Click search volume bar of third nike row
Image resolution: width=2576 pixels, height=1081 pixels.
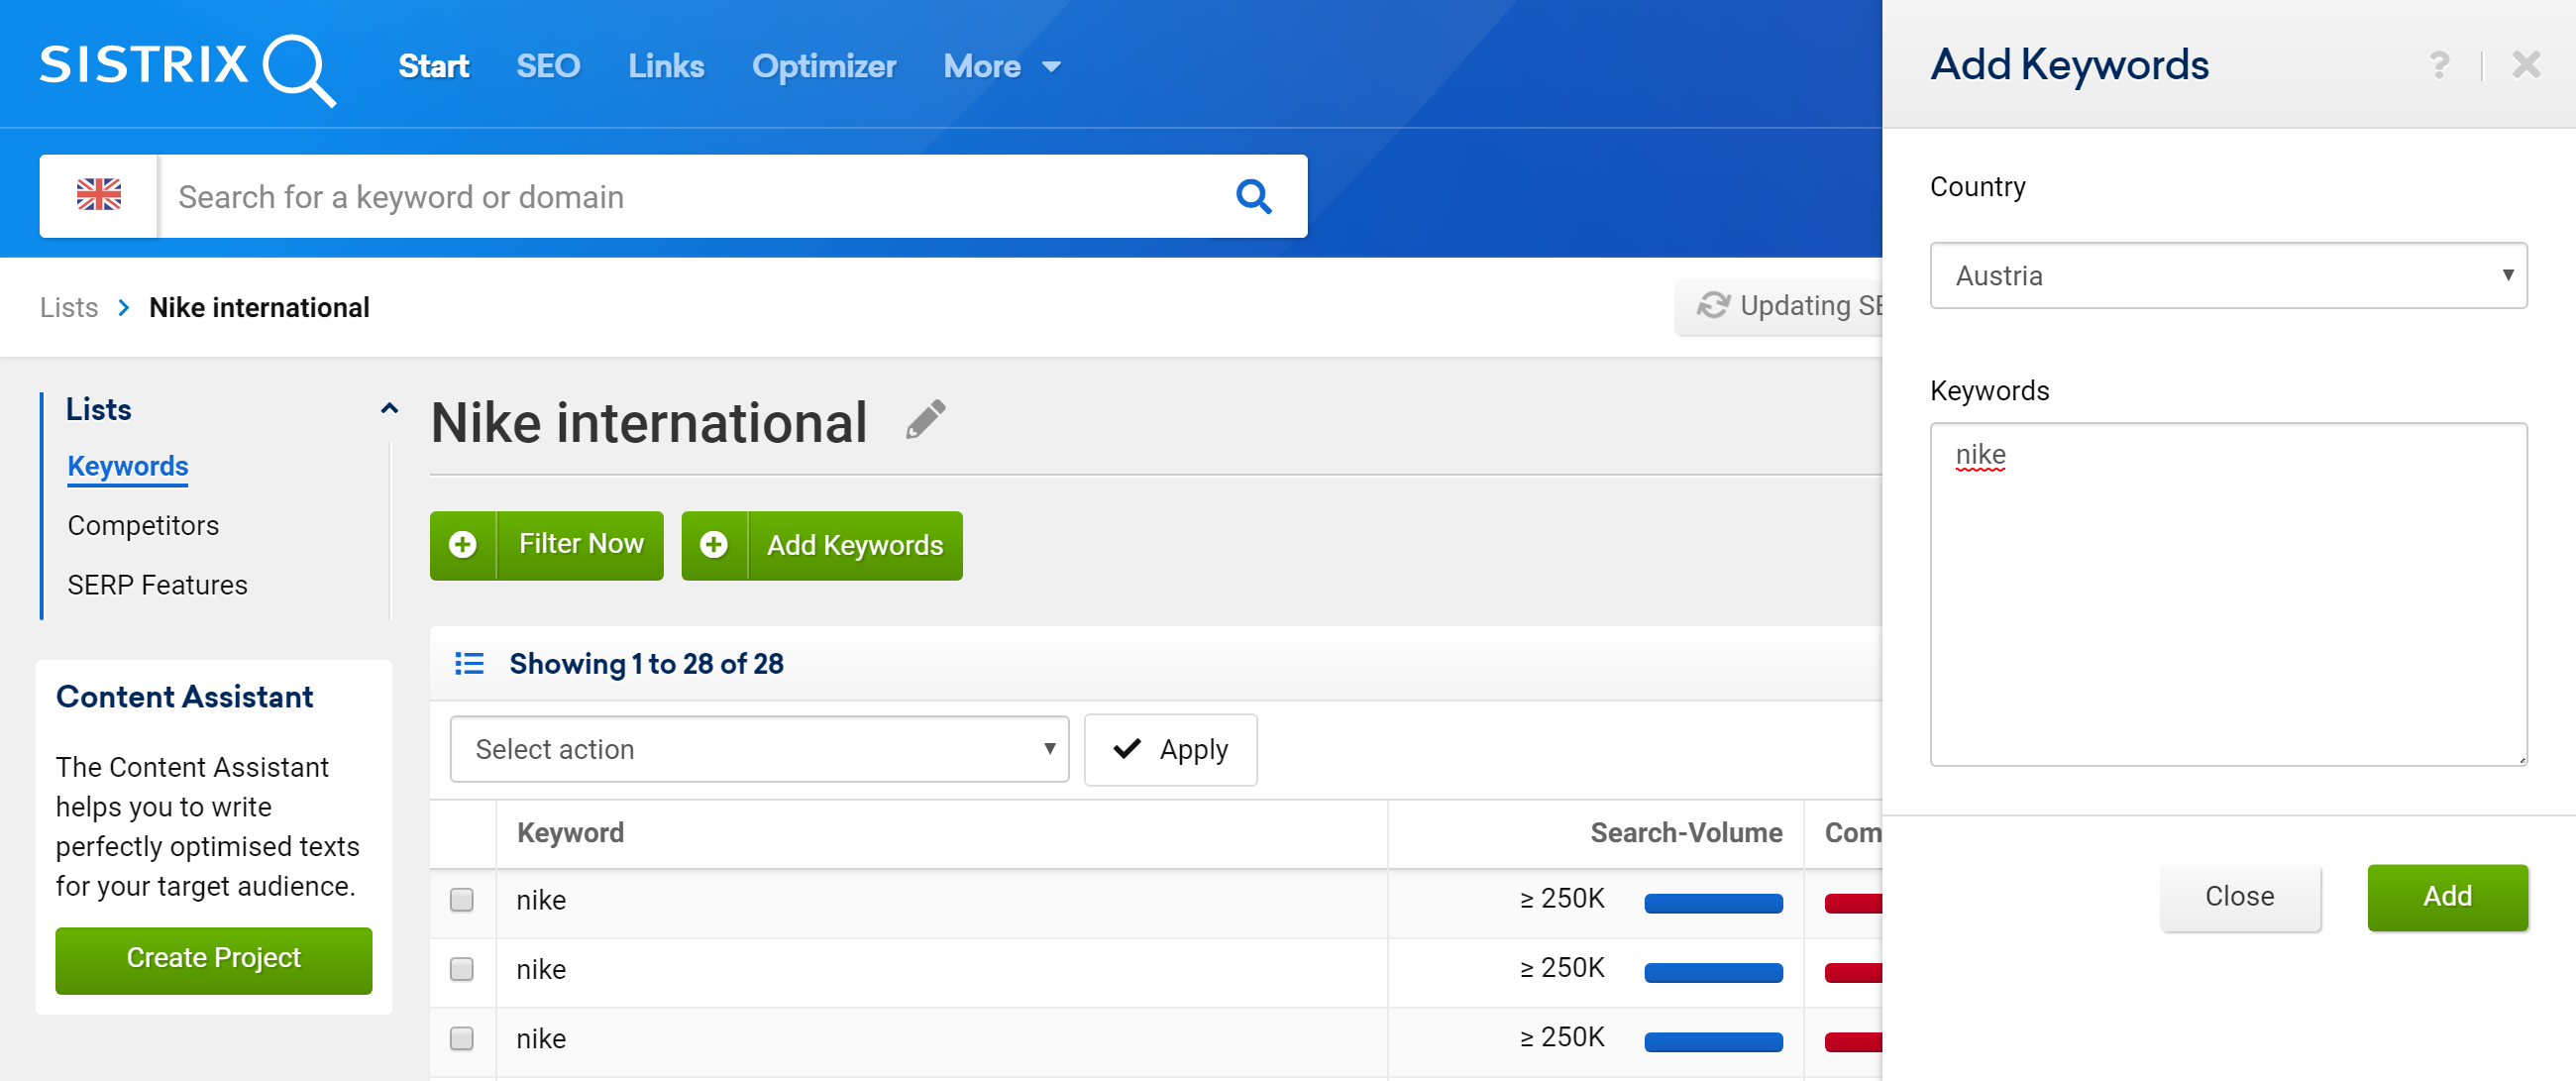[x=1713, y=1040]
